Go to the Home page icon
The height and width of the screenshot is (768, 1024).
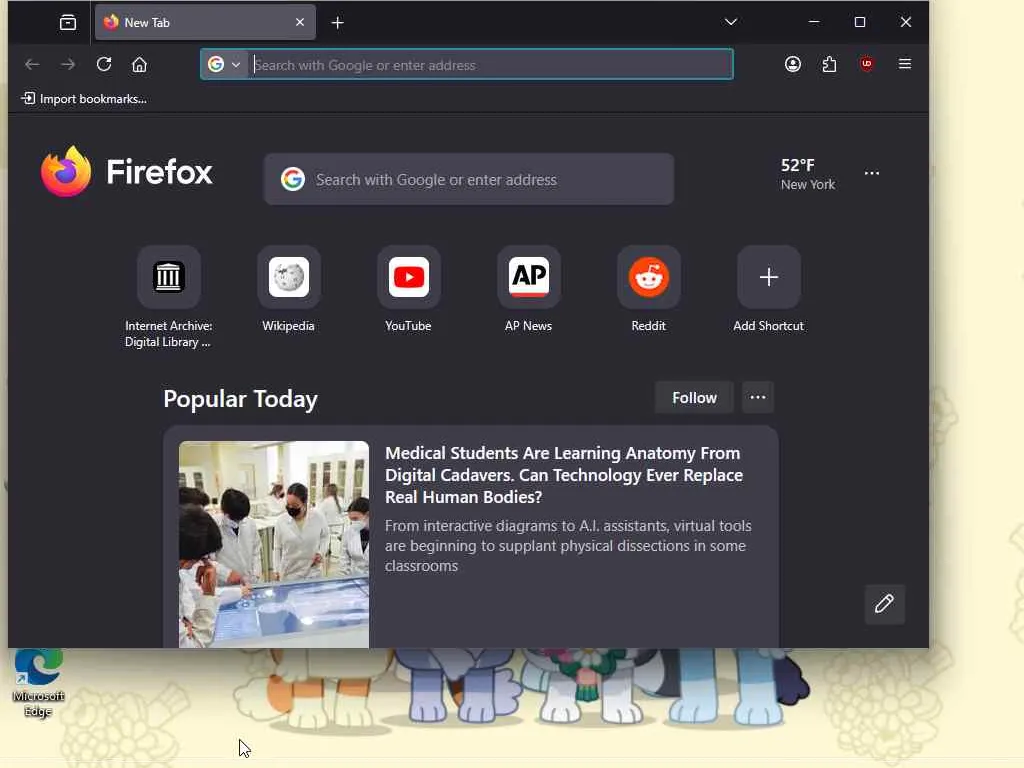139,64
